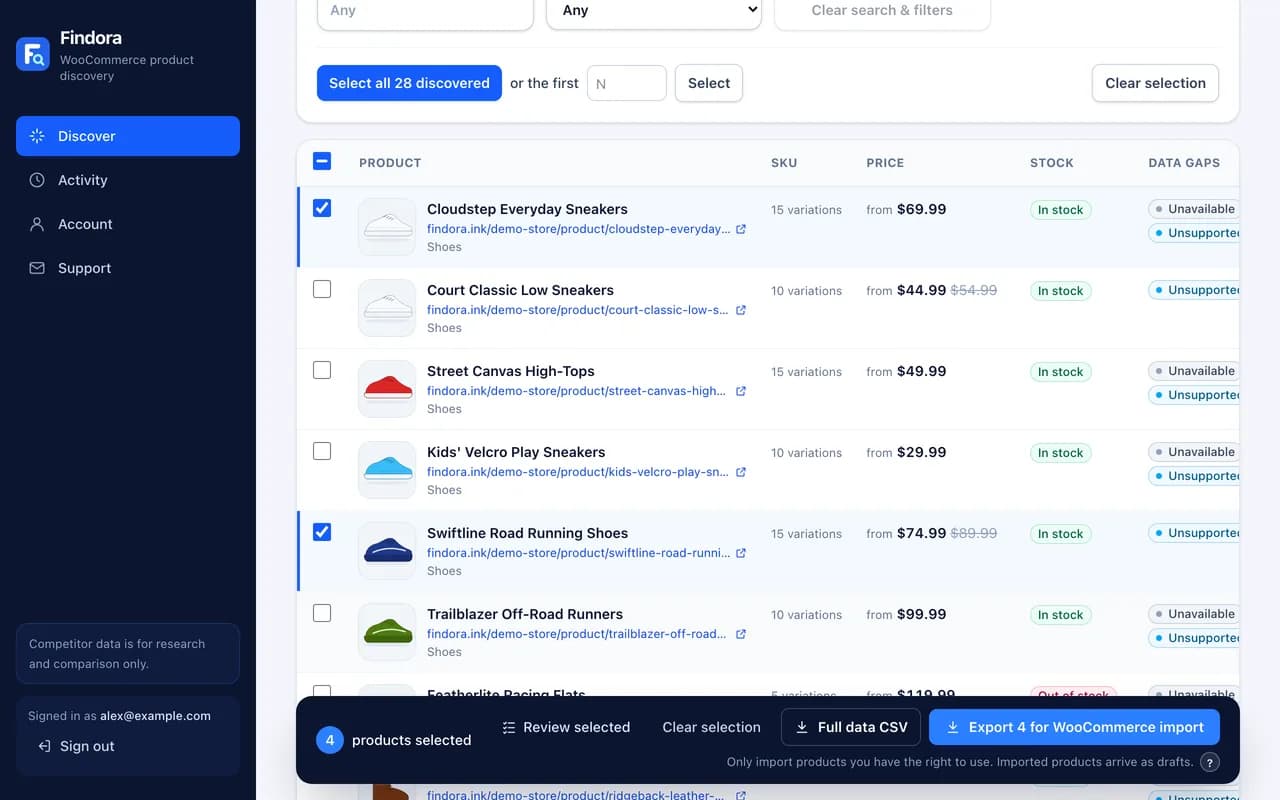Uncheck Swiftline Road Running Shoes checkbox

pos(322,532)
